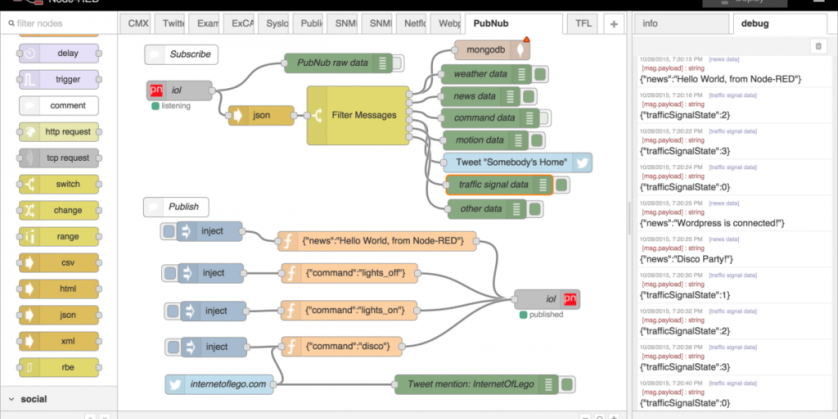Open the CMX flow tab
The width and height of the screenshot is (838, 419).
pyautogui.click(x=136, y=24)
